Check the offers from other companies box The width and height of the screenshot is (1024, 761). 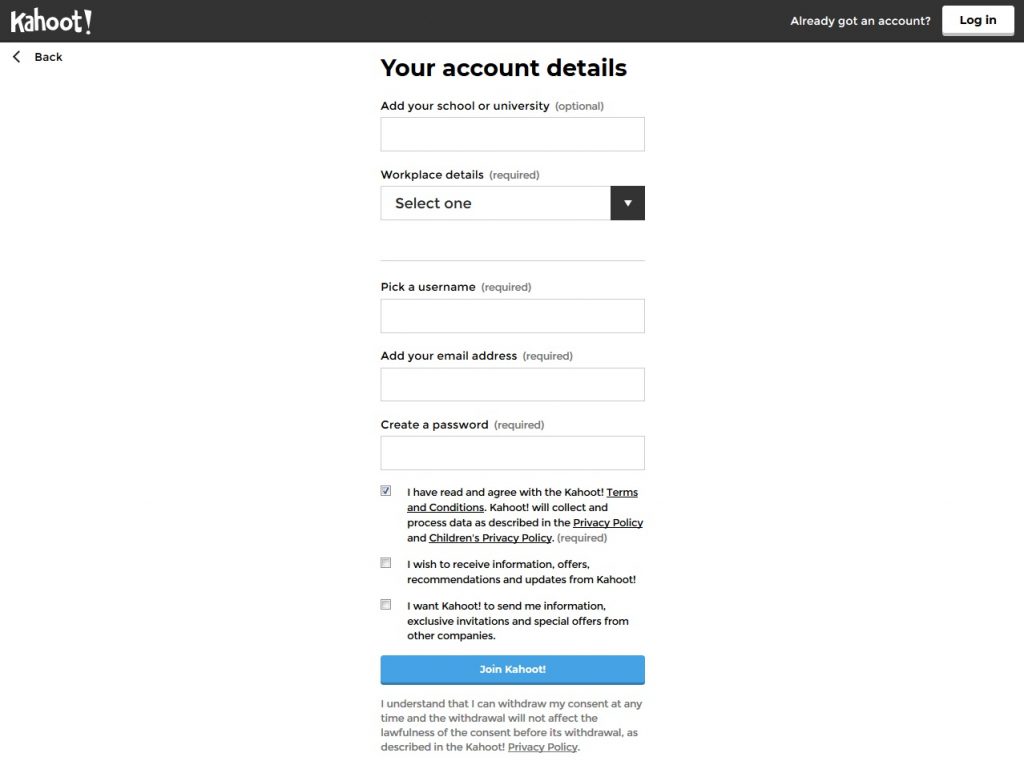click(386, 604)
